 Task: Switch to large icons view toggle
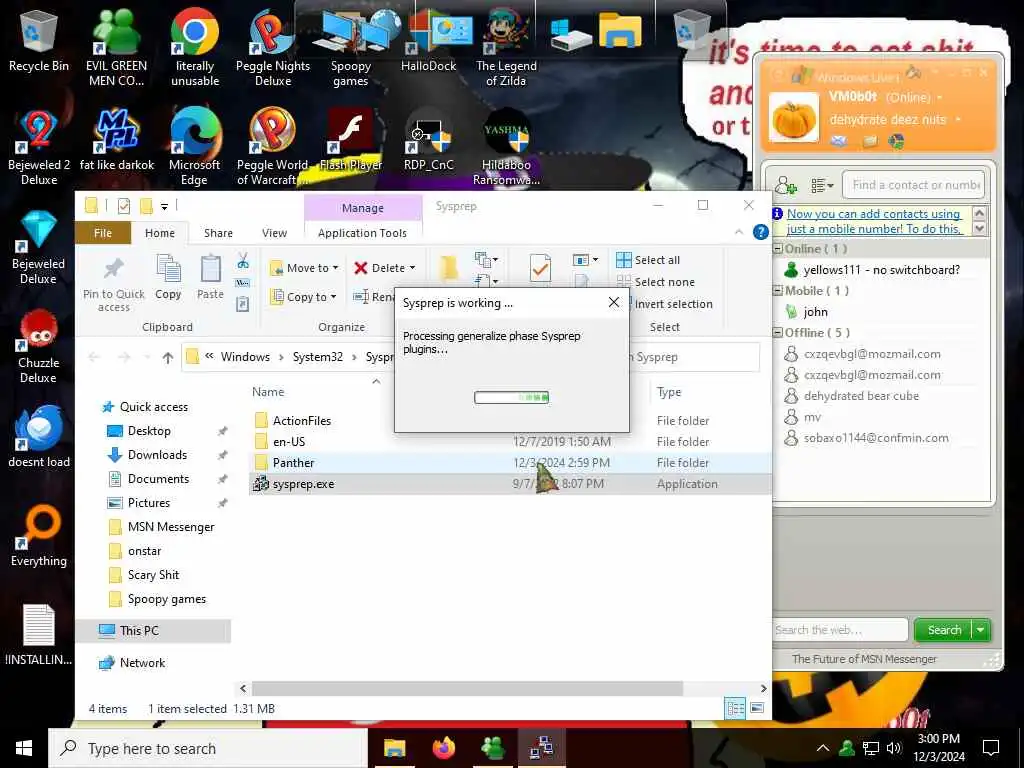coord(757,708)
